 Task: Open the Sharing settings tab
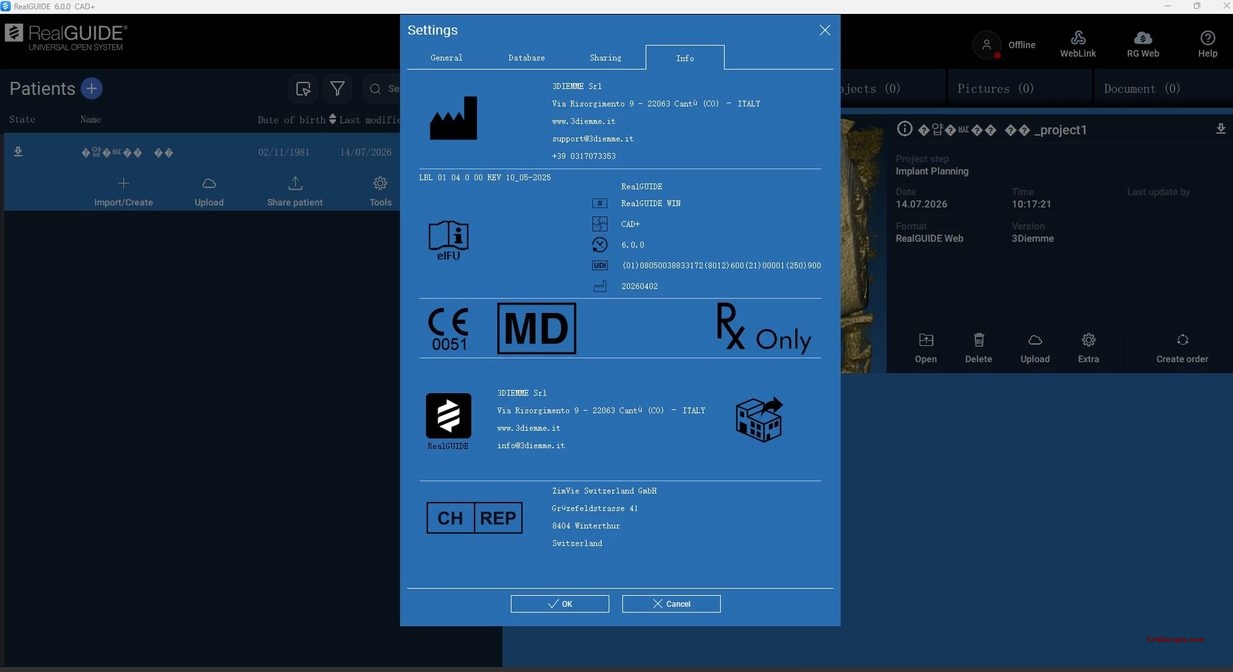point(605,58)
